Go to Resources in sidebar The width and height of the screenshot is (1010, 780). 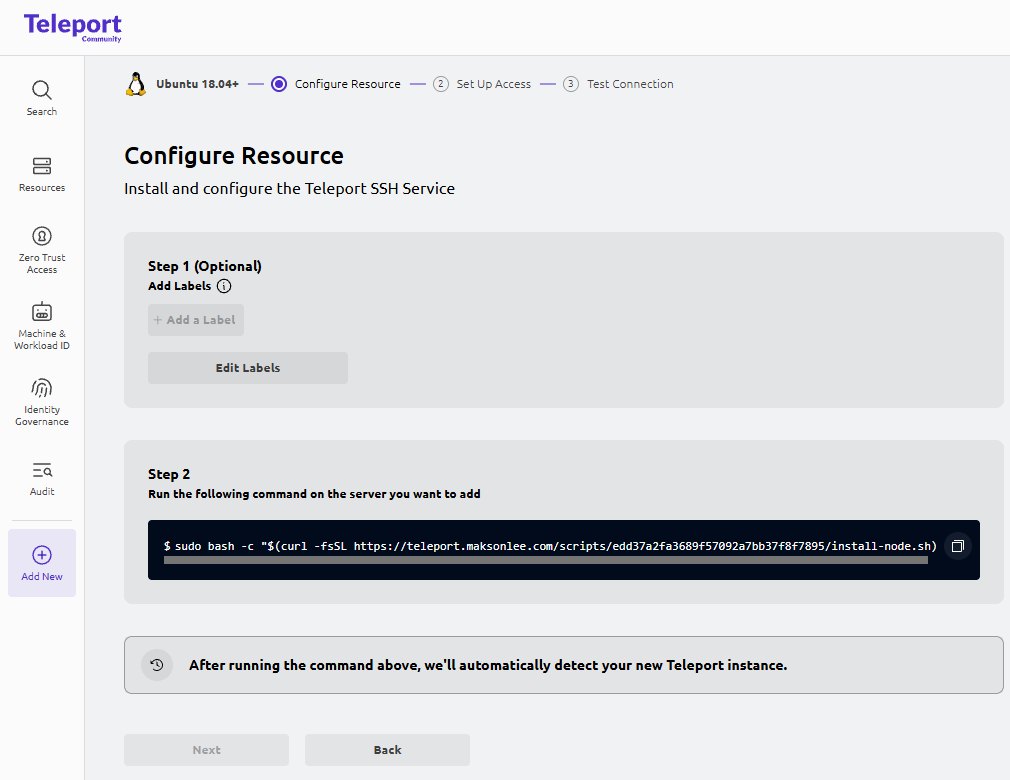tap(42, 174)
